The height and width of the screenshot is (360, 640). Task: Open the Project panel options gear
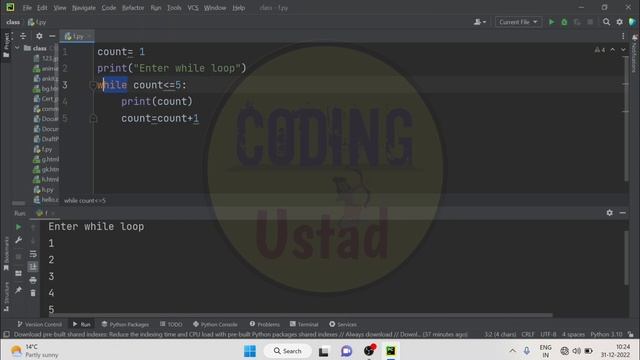pyautogui.click(x=39, y=36)
